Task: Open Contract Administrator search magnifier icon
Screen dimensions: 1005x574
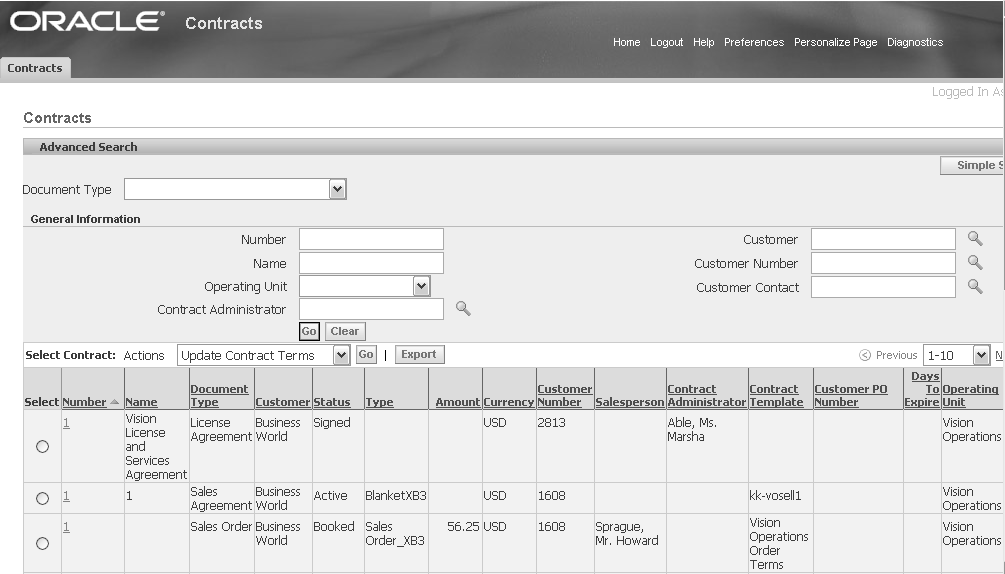Action: pyautogui.click(x=463, y=309)
